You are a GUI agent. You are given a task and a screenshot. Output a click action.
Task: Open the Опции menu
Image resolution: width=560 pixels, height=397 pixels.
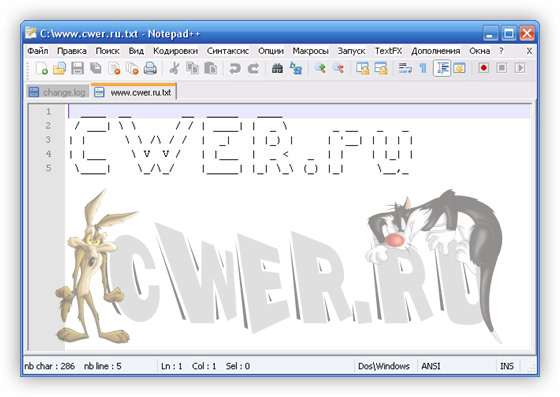(x=271, y=51)
